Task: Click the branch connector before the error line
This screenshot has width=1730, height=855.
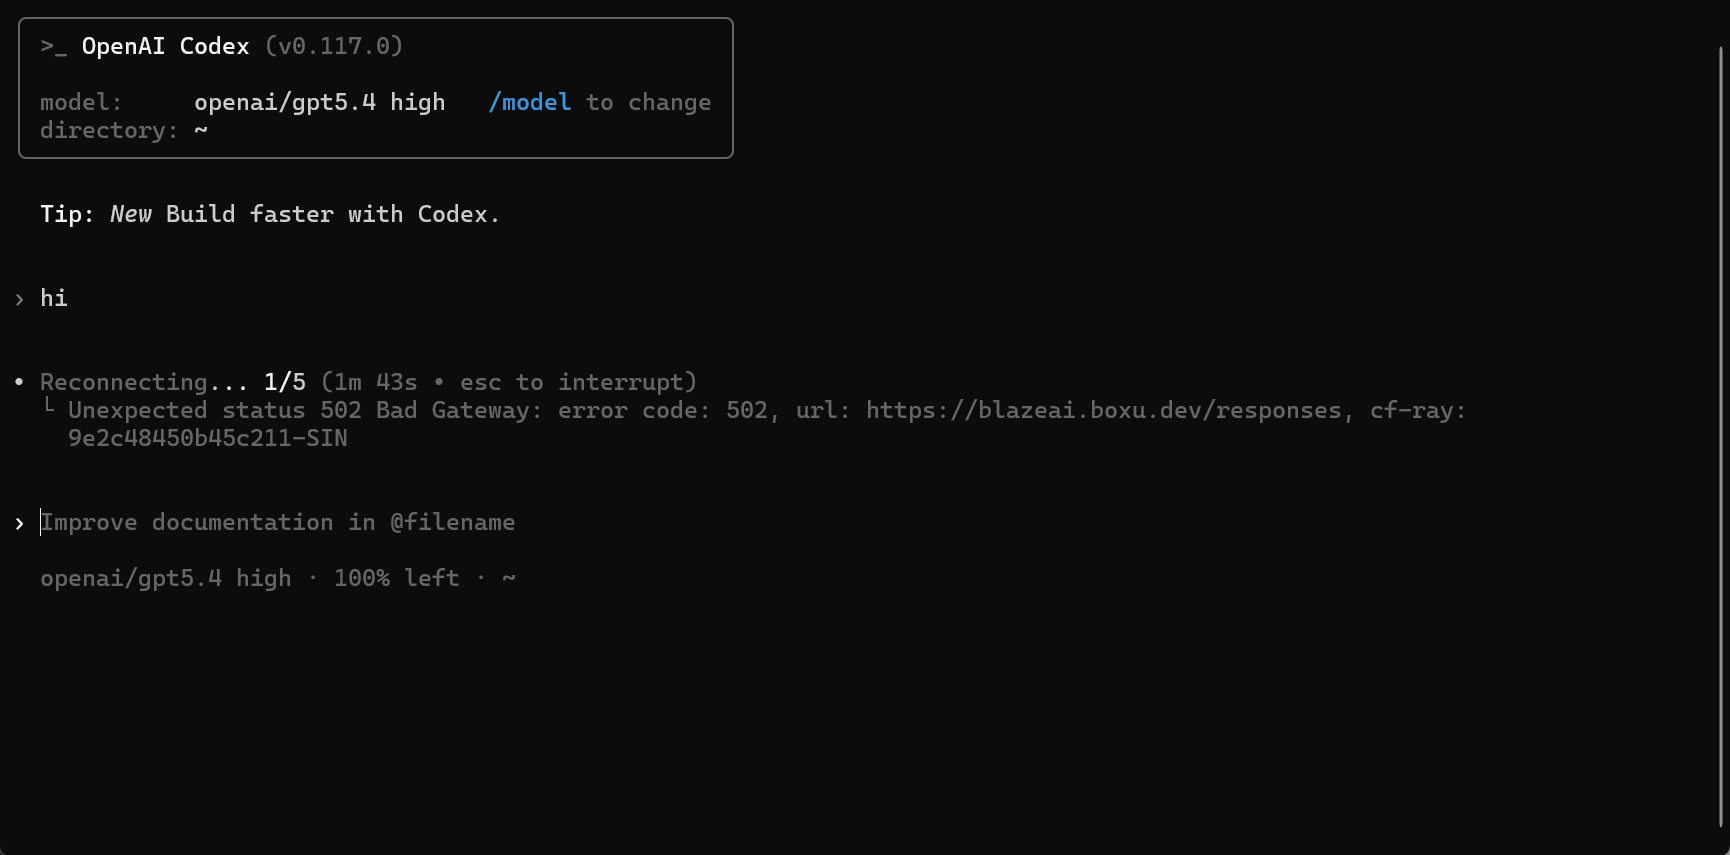Action: tap(48, 406)
